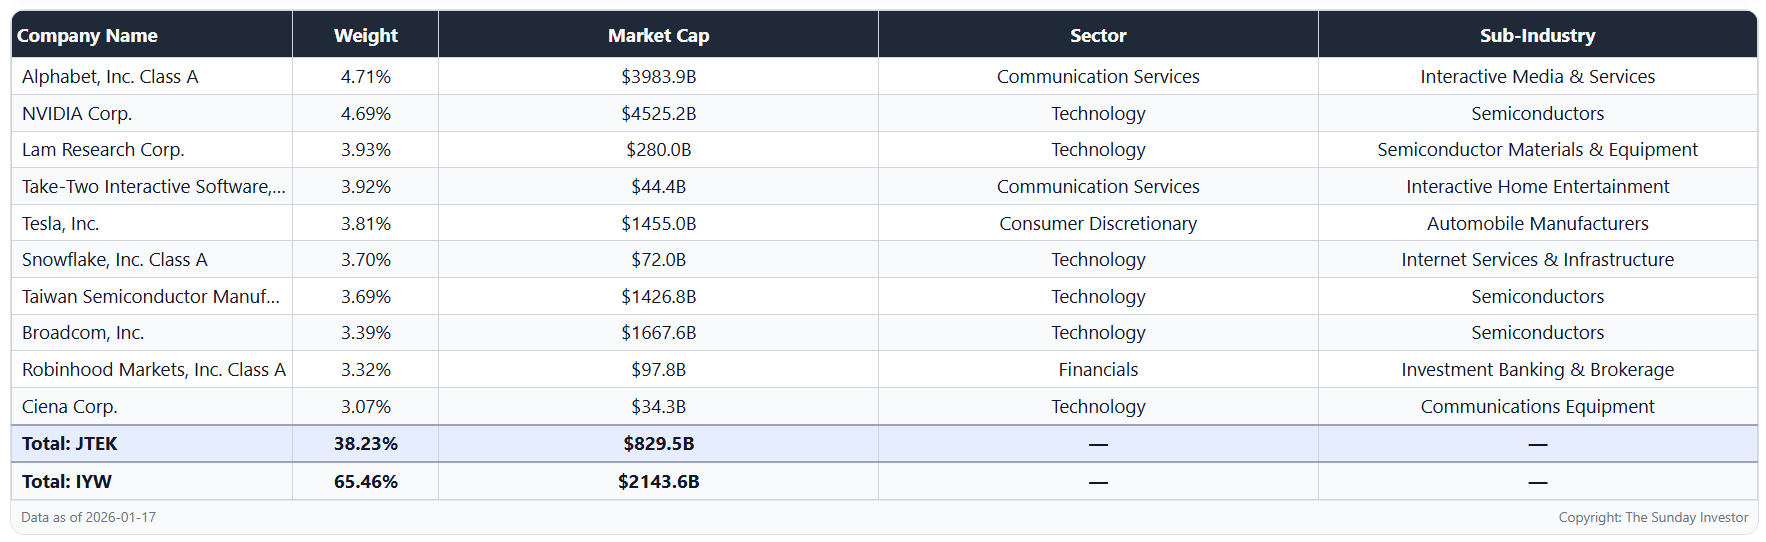
Task: Click Robinhood's Investment Banking & Brokerage cell
Action: [x=1537, y=370]
